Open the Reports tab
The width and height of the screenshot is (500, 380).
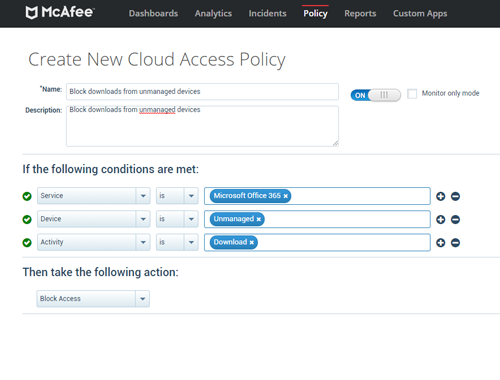pyautogui.click(x=360, y=13)
